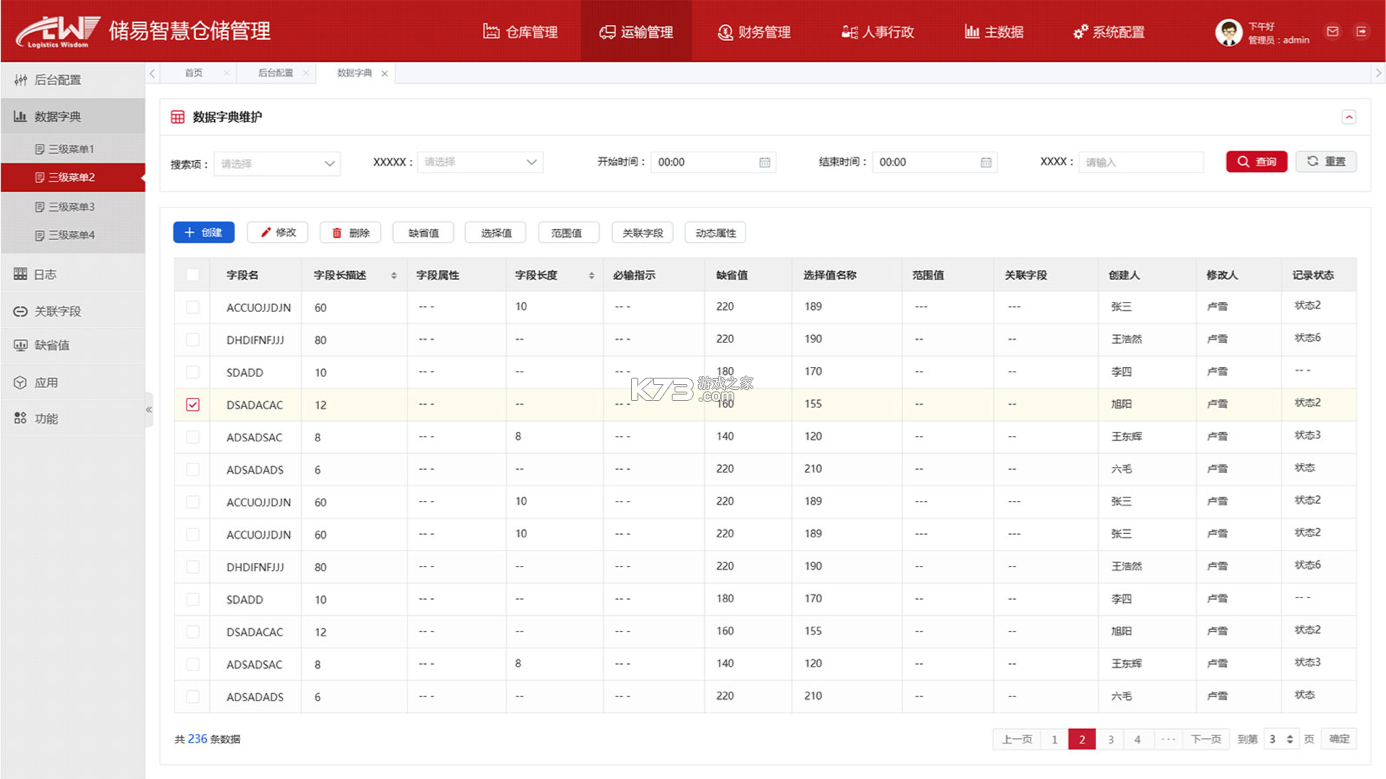Viewport: 1386px width, 779px height.
Task: Click the admin user avatar
Action: point(1228,32)
